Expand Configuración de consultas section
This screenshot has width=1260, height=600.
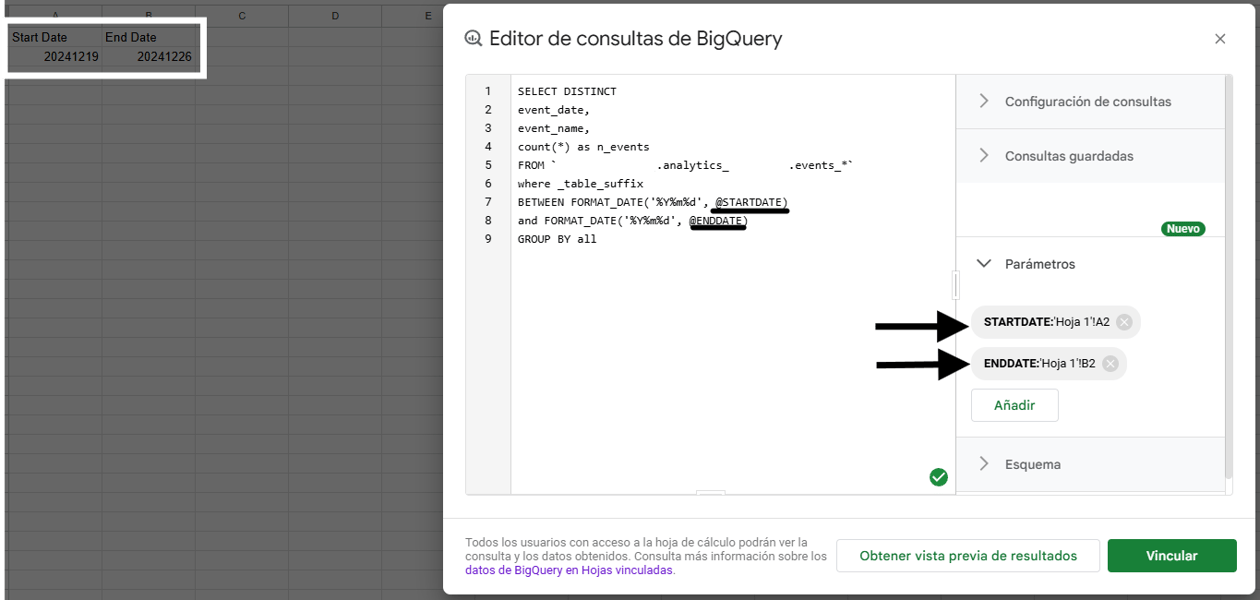(x=1090, y=101)
